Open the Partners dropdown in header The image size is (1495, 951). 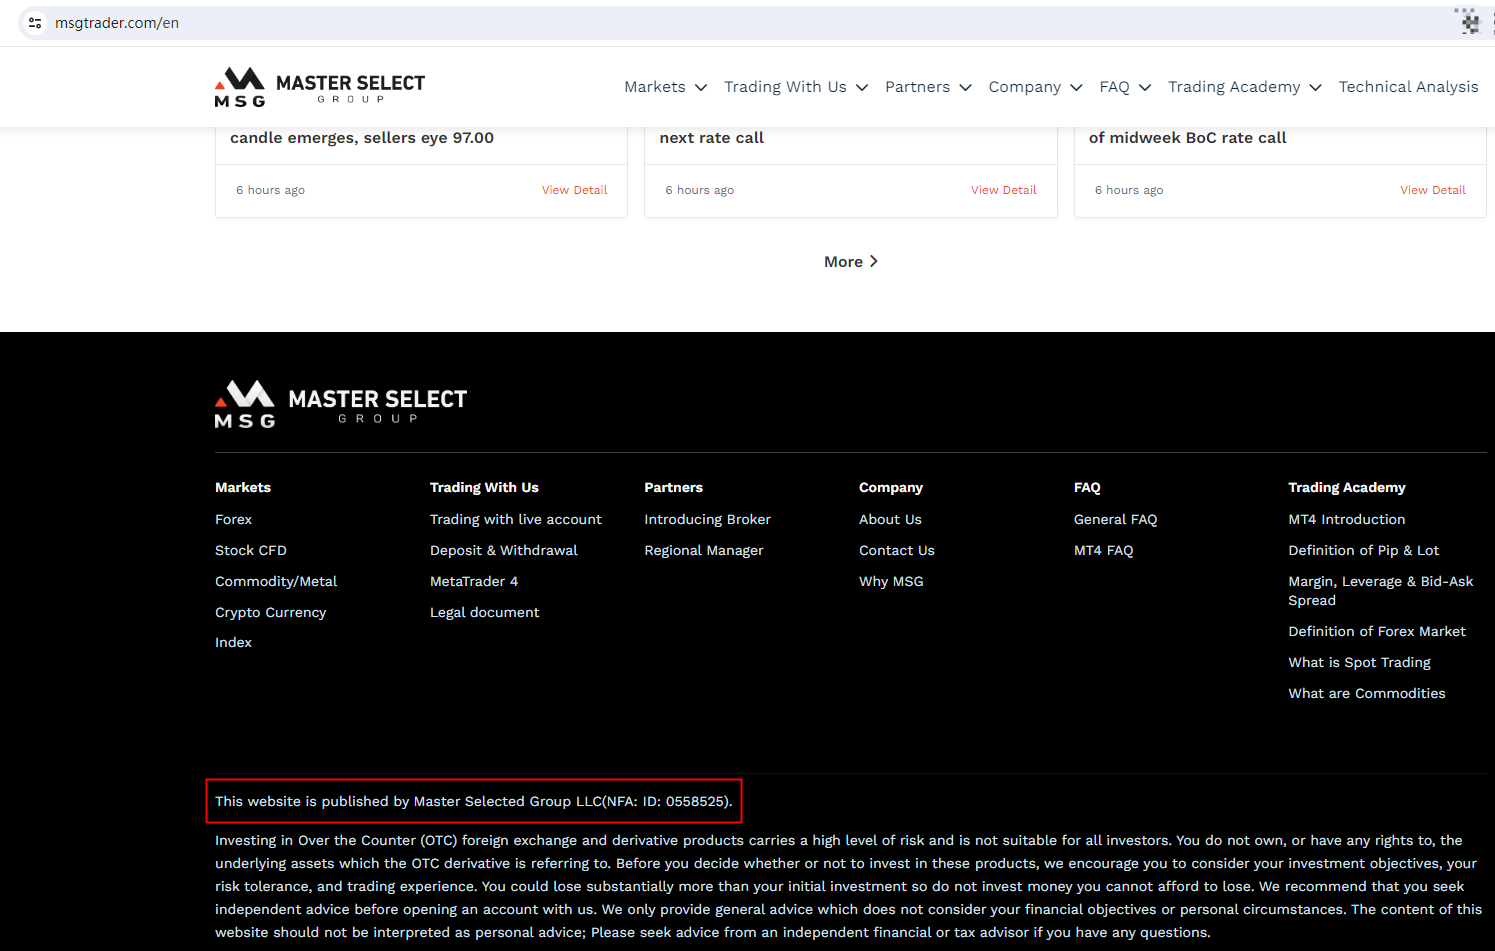point(928,87)
